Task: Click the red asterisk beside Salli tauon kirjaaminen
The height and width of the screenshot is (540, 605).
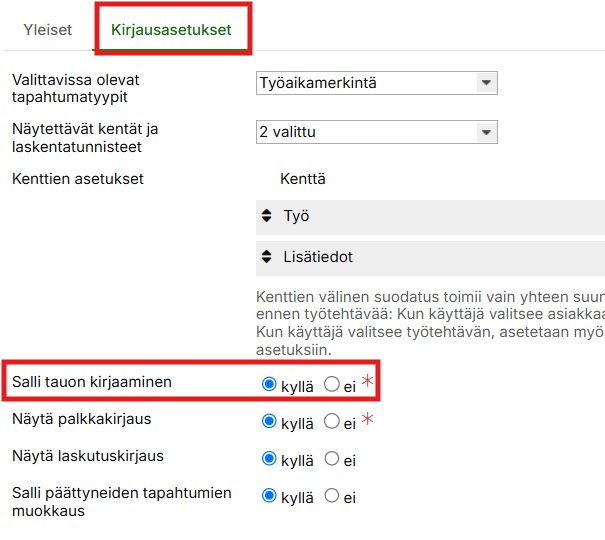Action: pyautogui.click(x=367, y=383)
